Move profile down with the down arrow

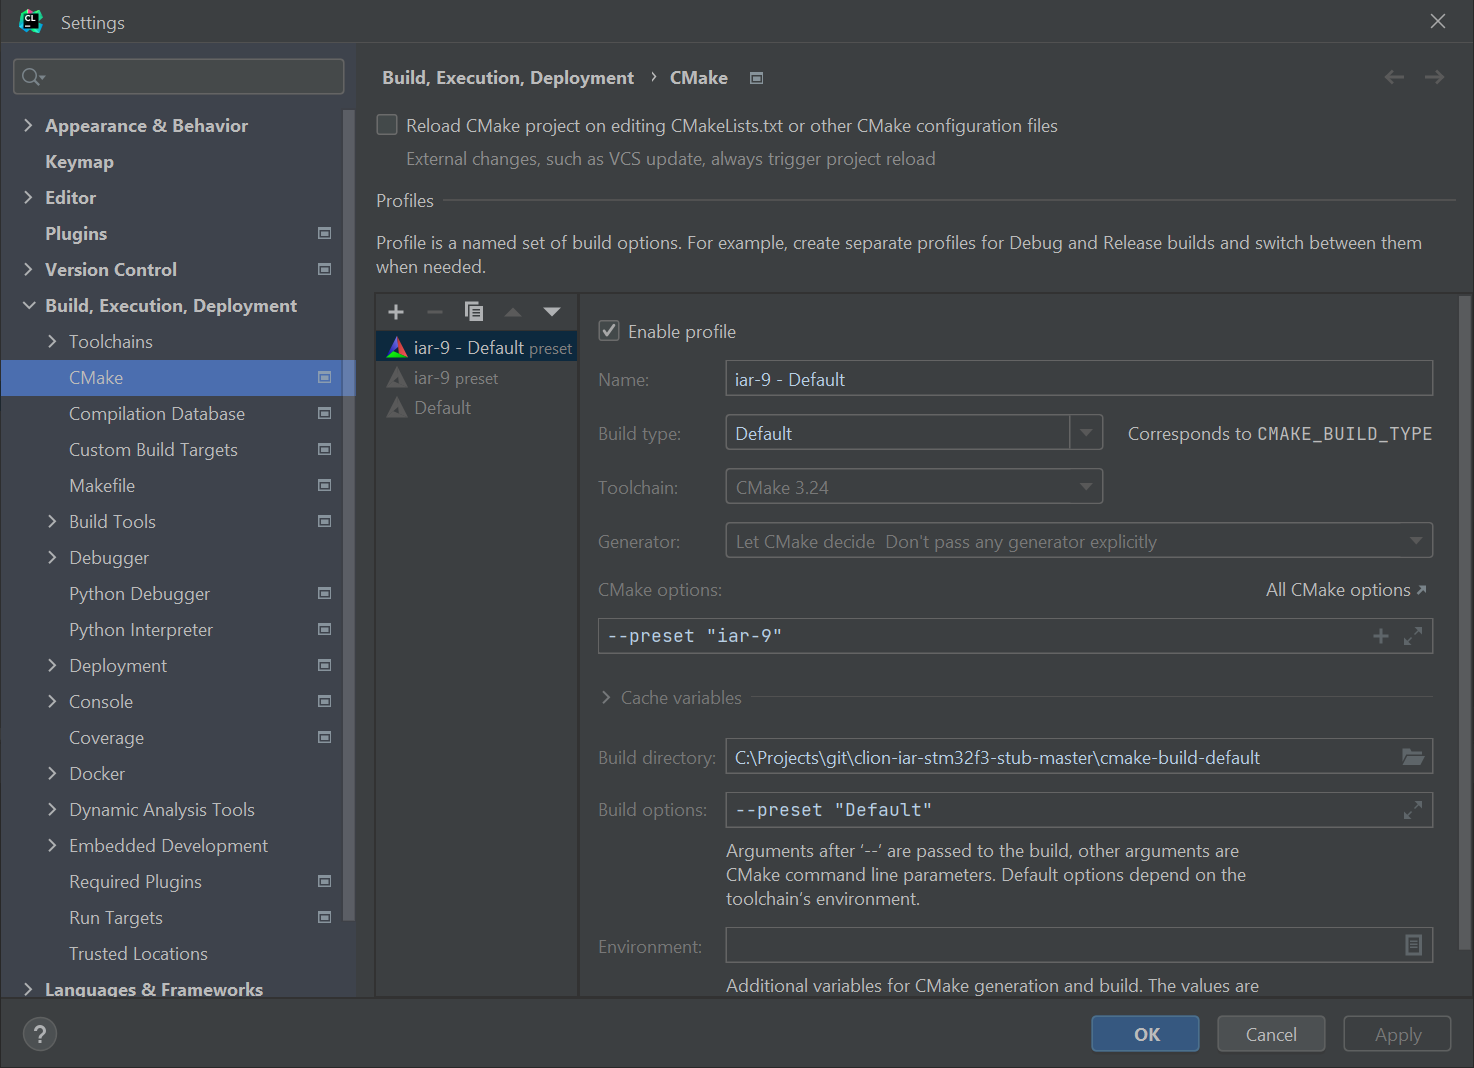pyautogui.click(x=552, y=312)
